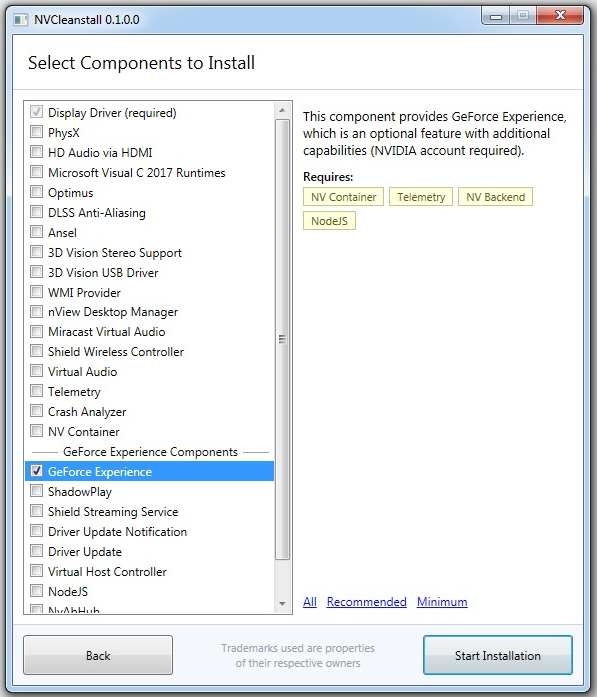Enable 3D Vision Stereo Support

point(36,252)
